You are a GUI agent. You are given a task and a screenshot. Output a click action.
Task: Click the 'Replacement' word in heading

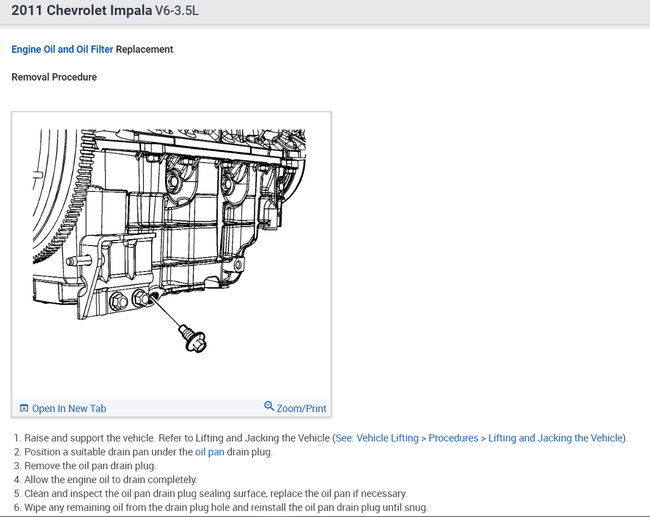tap(144, 49)
